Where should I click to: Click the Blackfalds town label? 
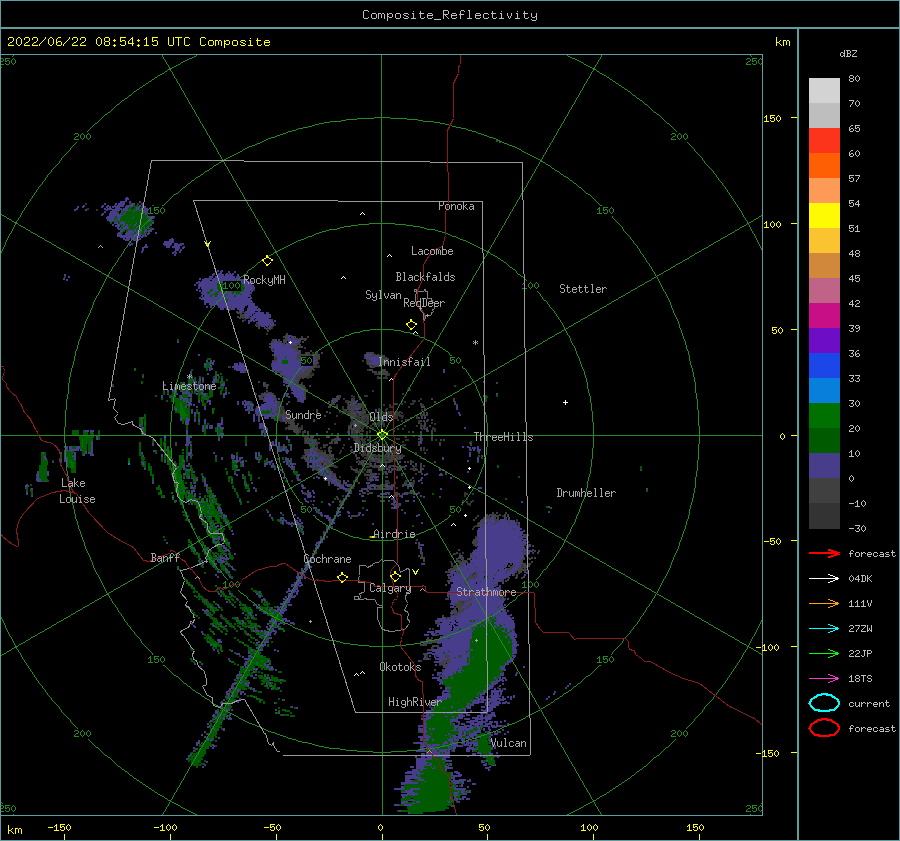coord(425,277)
